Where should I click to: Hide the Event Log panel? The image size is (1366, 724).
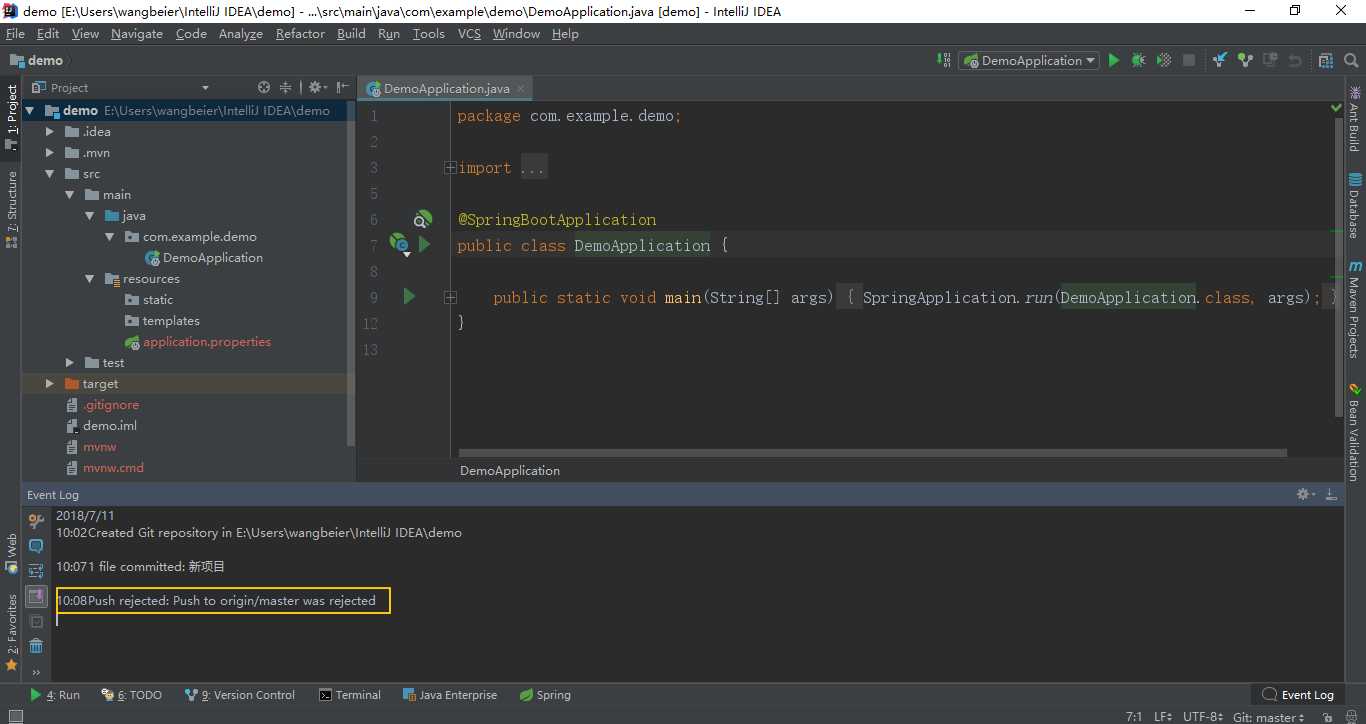click(1332, 495)
